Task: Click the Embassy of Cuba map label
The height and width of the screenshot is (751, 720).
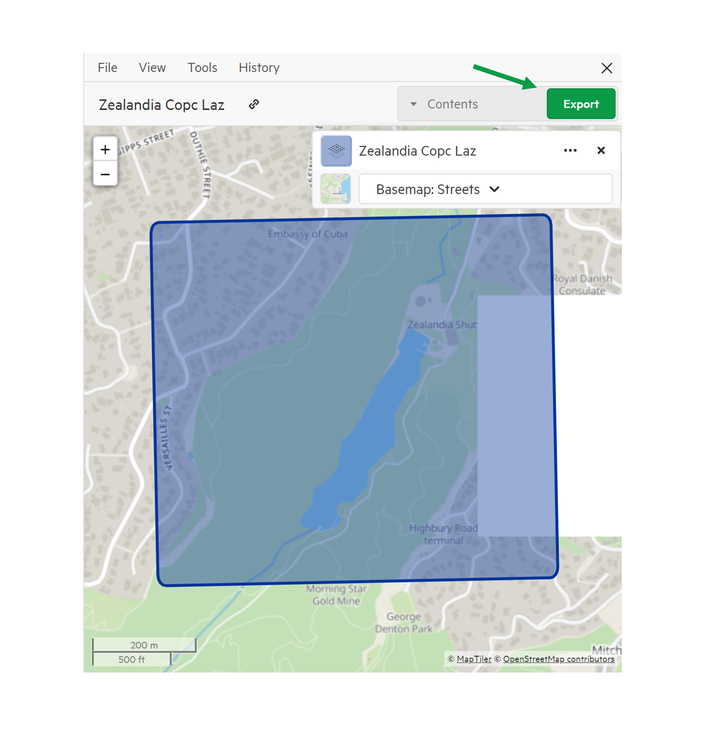Action: tap(308, 234)
